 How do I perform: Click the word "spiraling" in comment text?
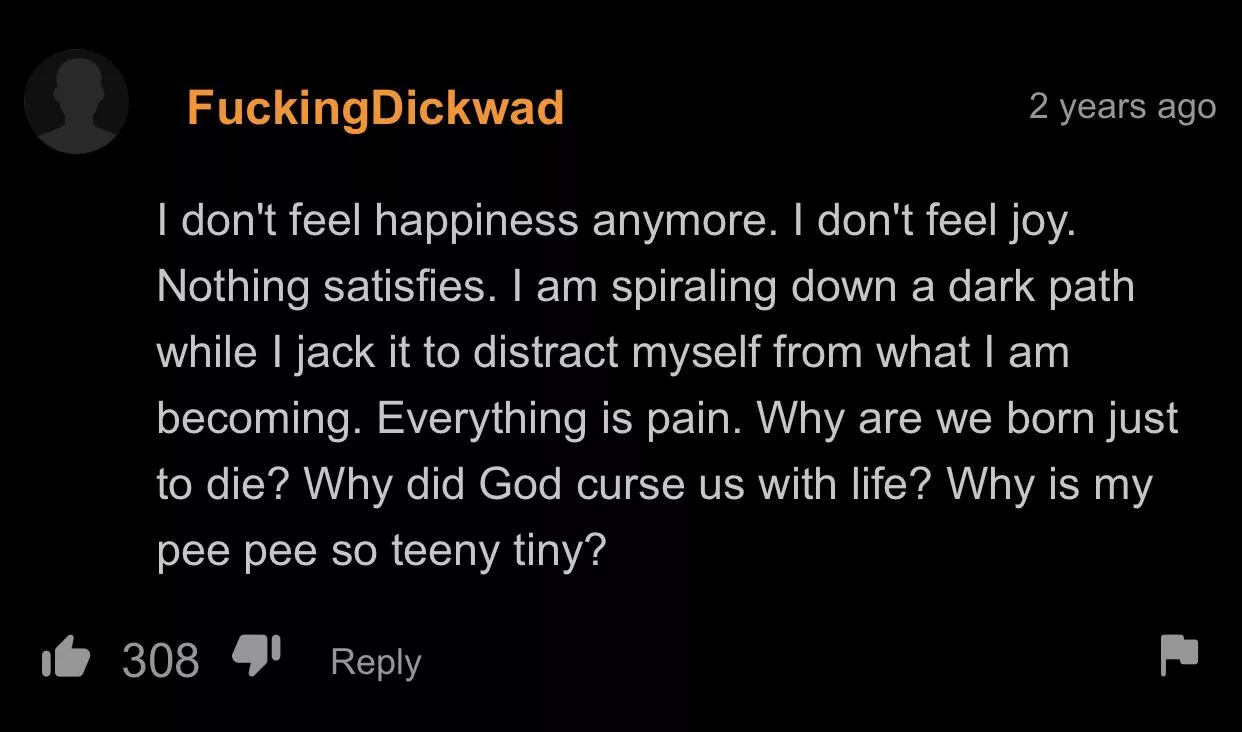[693, 287]
